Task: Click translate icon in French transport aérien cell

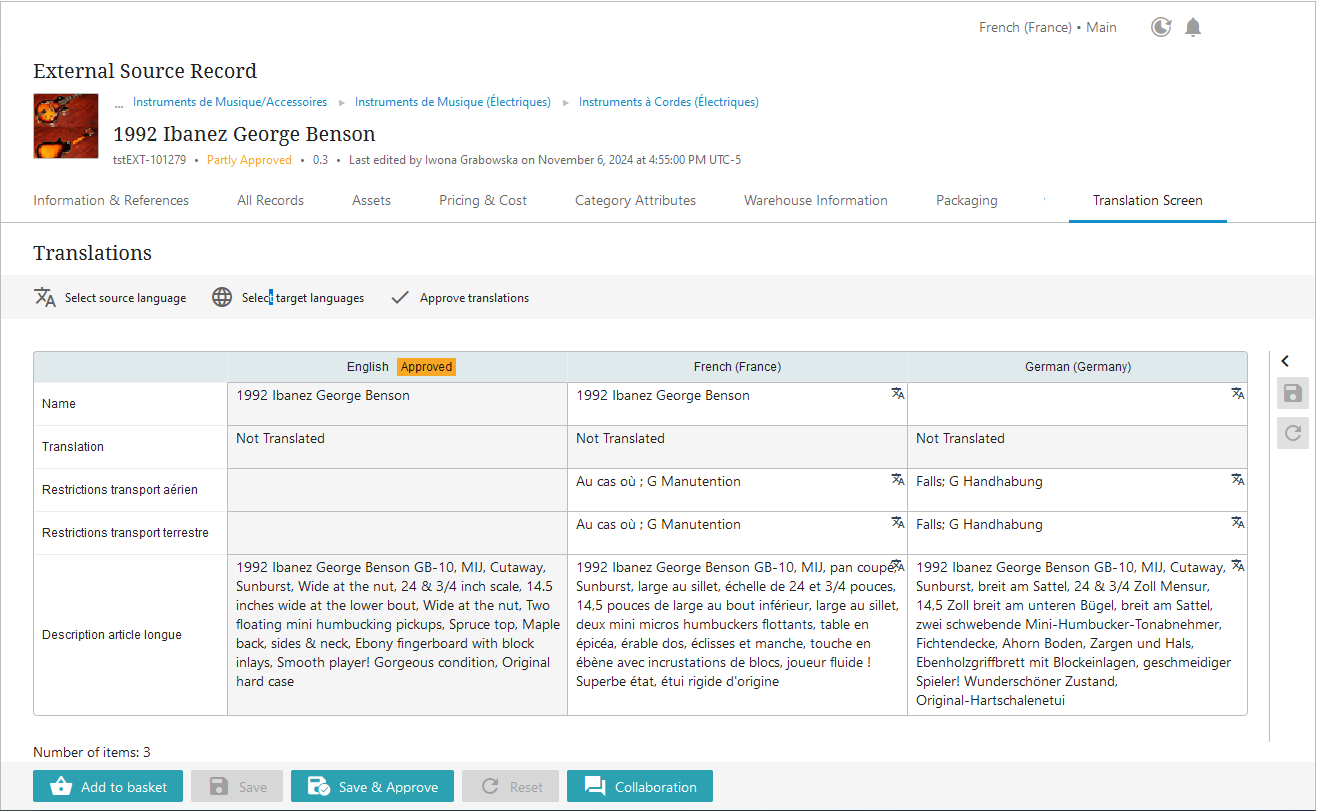Action: click(x=897, y=480)
